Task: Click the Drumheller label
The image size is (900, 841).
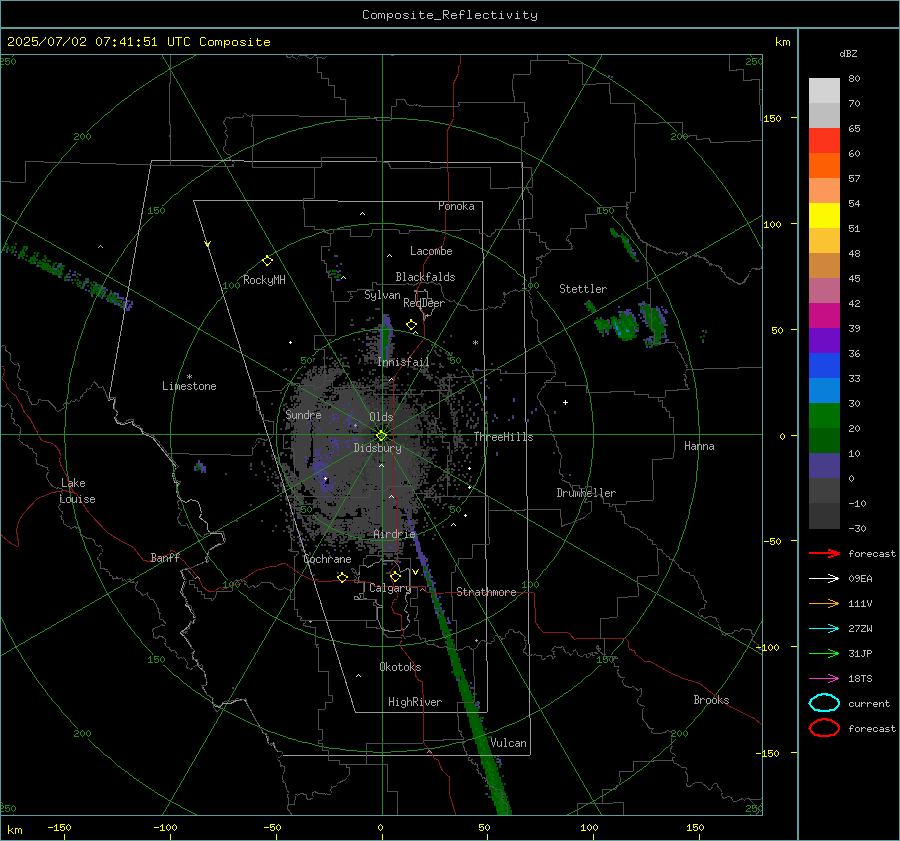Action: 586,493
